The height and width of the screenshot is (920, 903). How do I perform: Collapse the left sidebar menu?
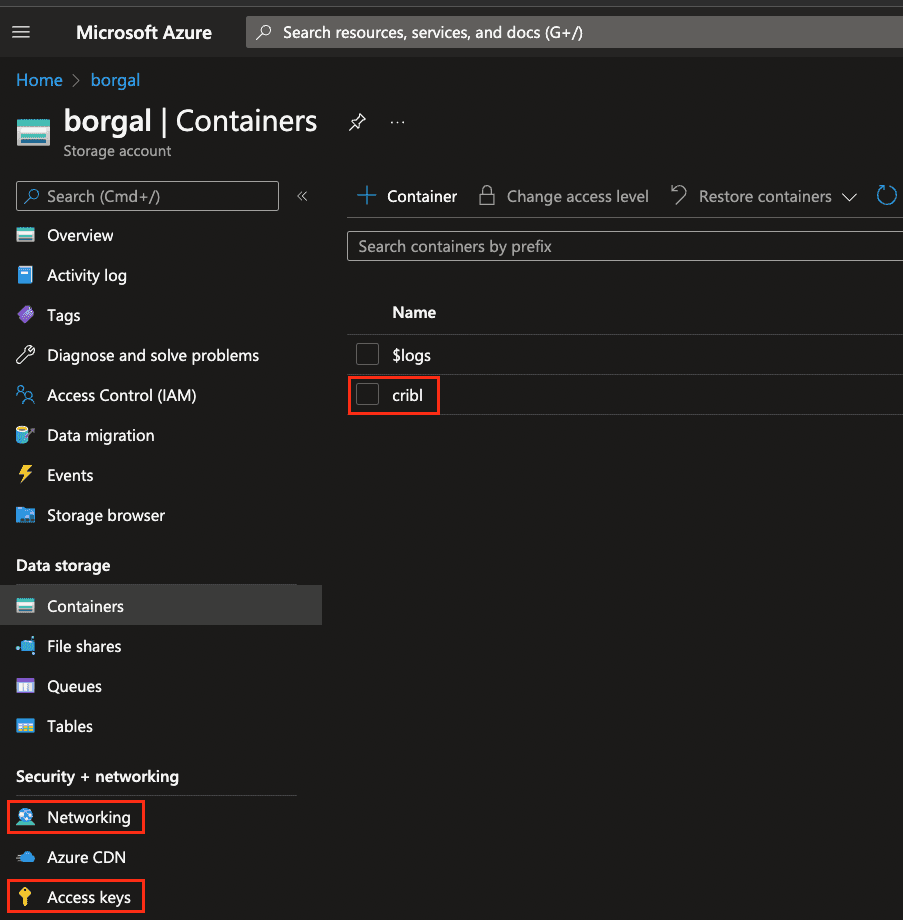(x=302, y=196)
